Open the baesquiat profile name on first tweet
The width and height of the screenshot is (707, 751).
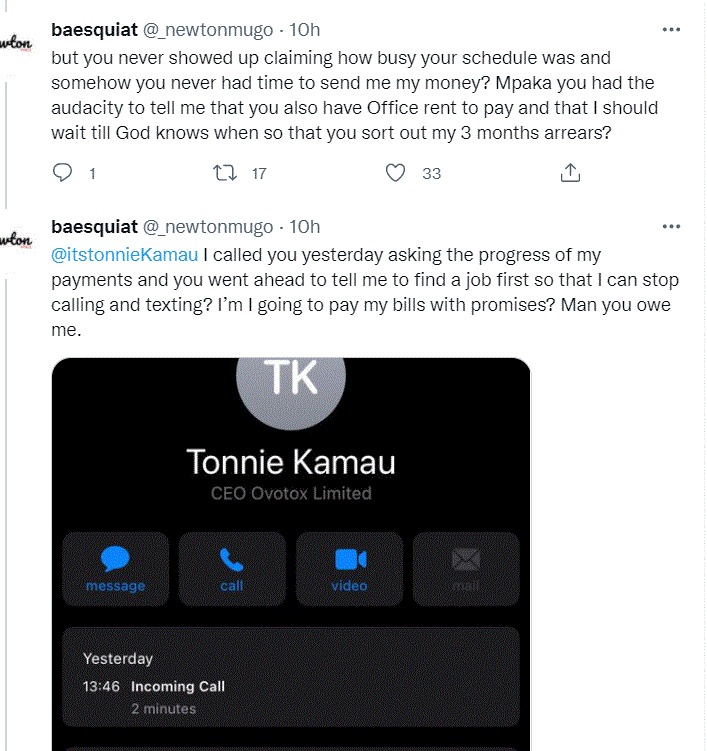coord(94,30)
